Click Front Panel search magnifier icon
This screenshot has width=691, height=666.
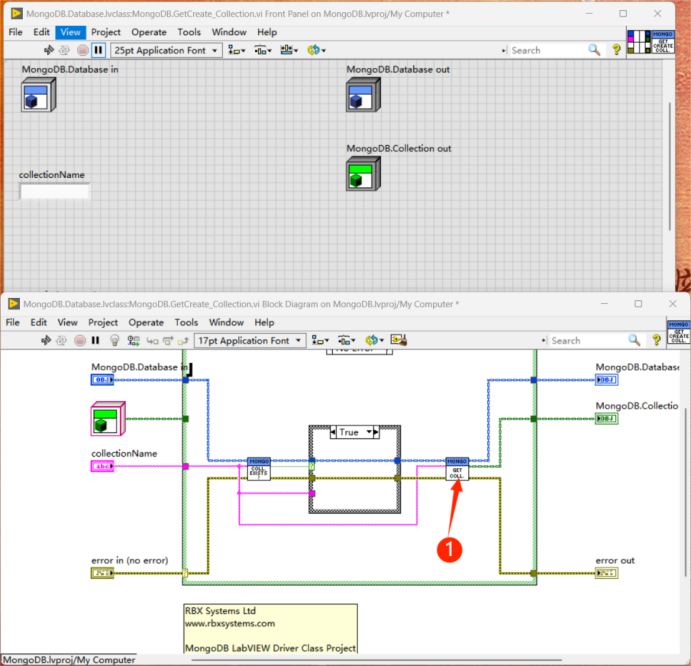(594, 50)
